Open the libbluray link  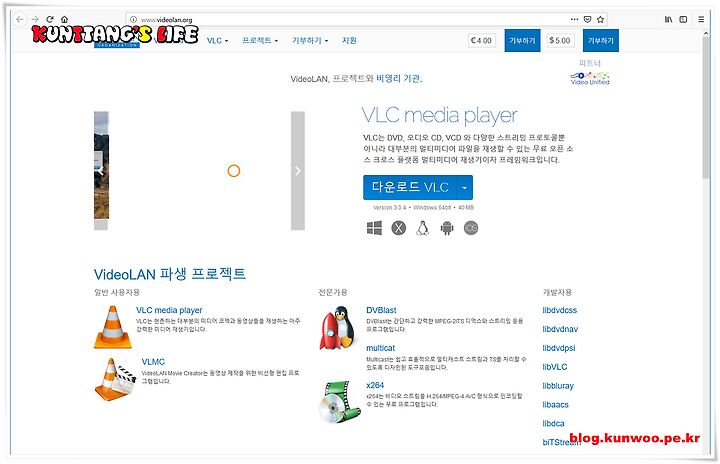tap(558, 385)
